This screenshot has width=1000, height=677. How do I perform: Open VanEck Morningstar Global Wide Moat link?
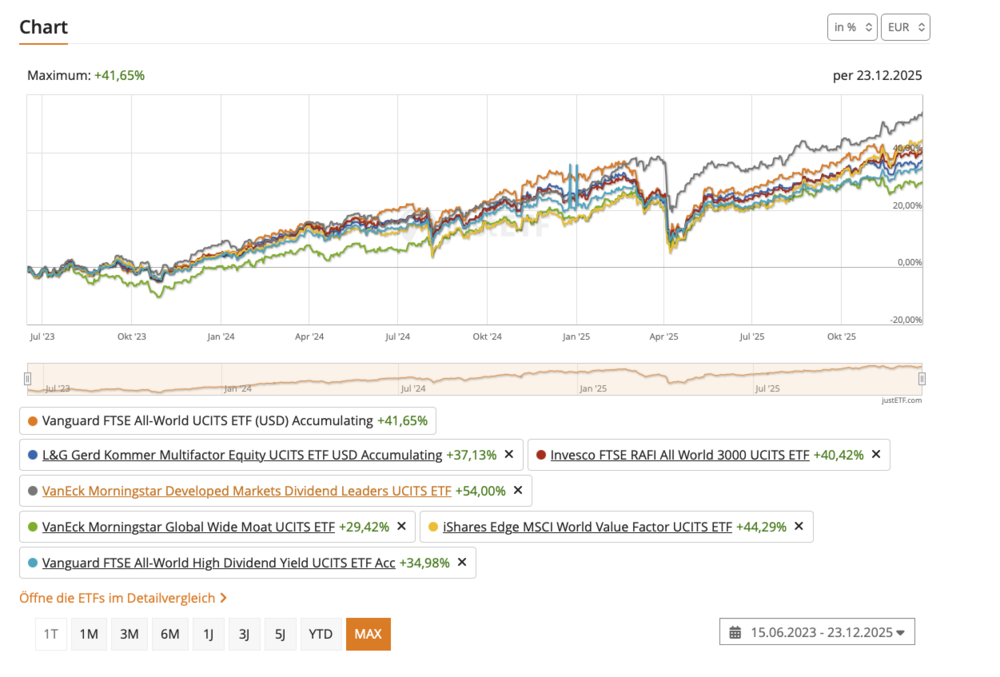[x=188, y=527]
